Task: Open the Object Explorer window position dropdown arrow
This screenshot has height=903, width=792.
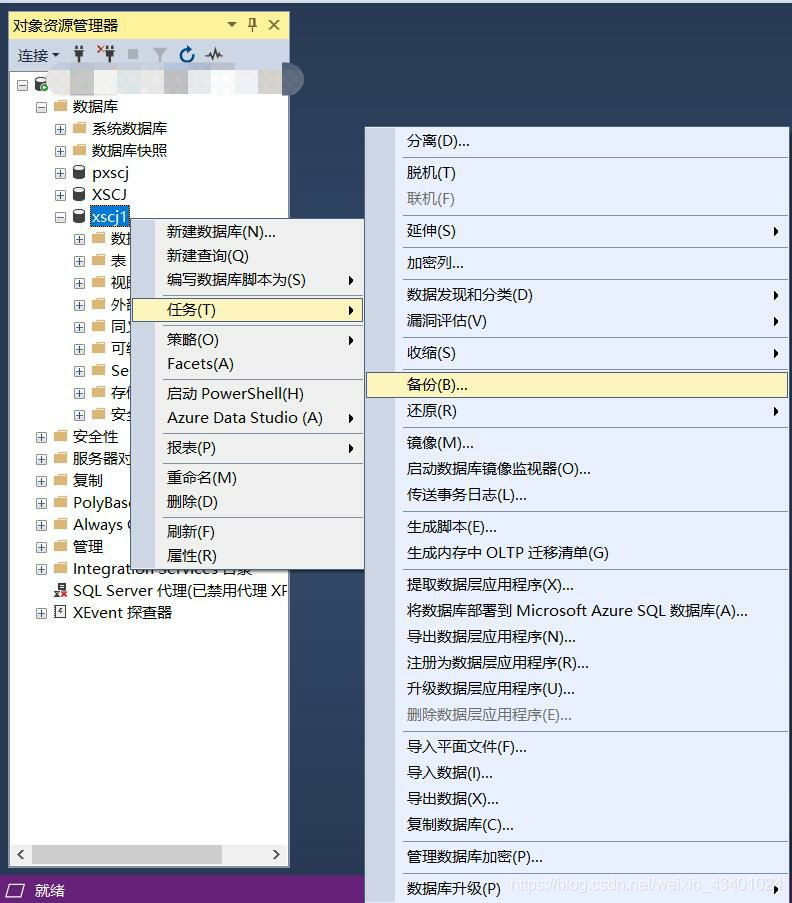Action: (232, 25)
